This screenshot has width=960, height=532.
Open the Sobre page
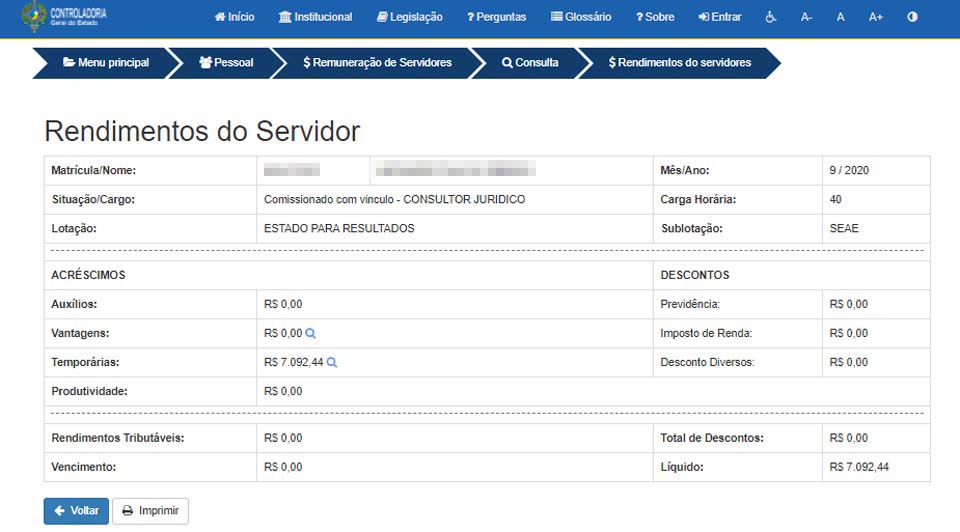pos(655,17)
